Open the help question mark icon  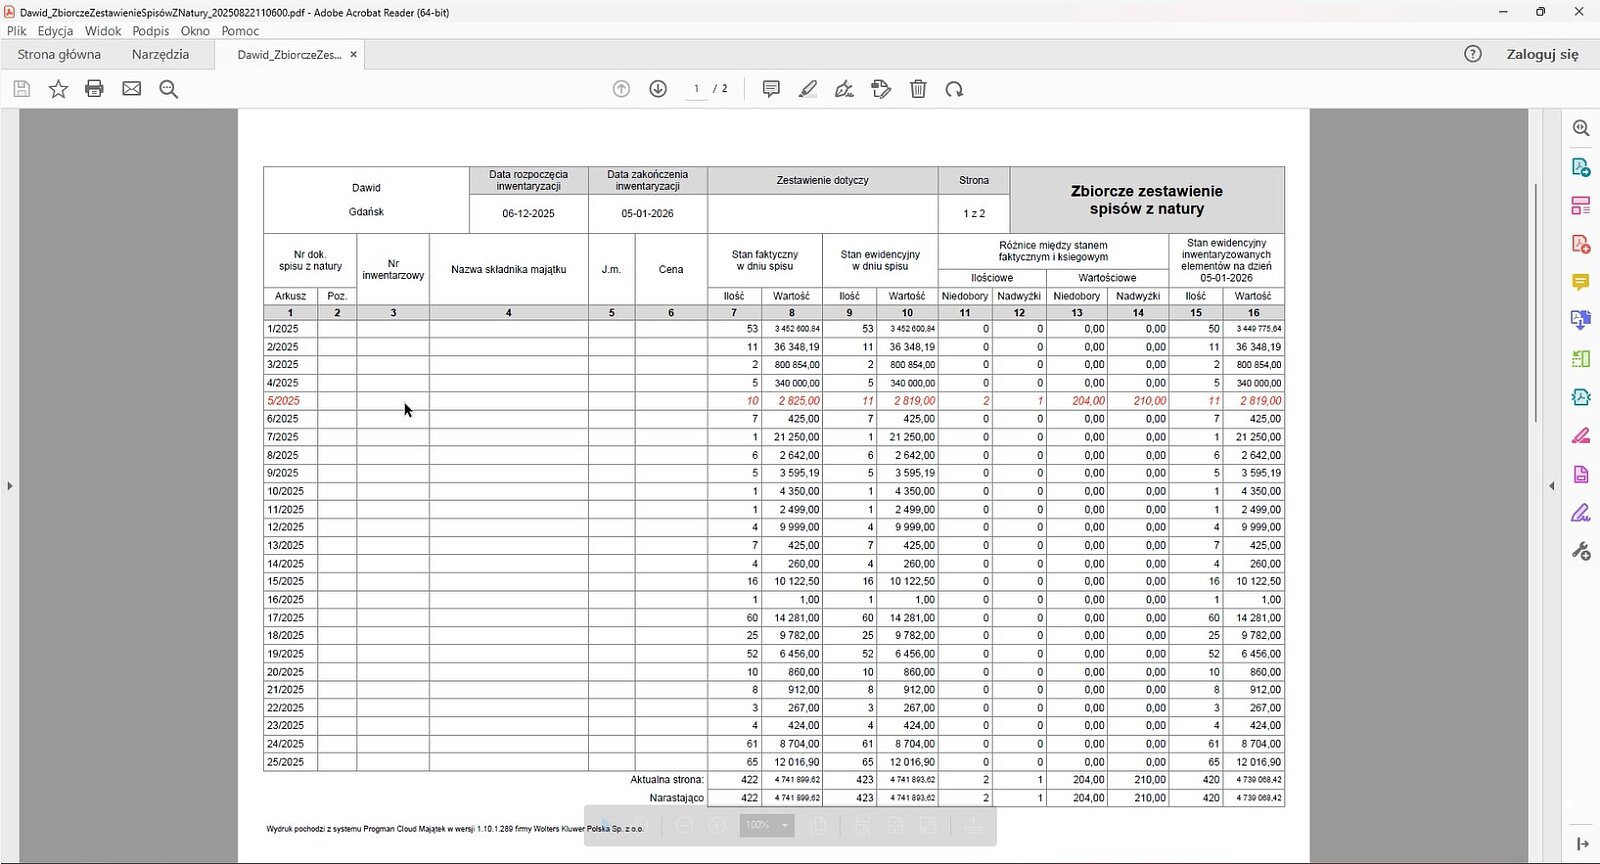pos(1473,54)
